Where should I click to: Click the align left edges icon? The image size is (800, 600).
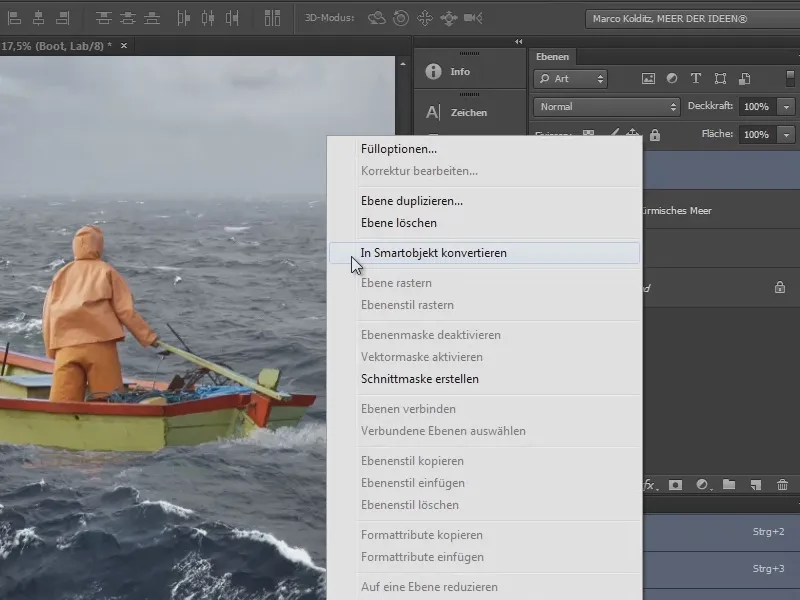(x=15, y=18)
